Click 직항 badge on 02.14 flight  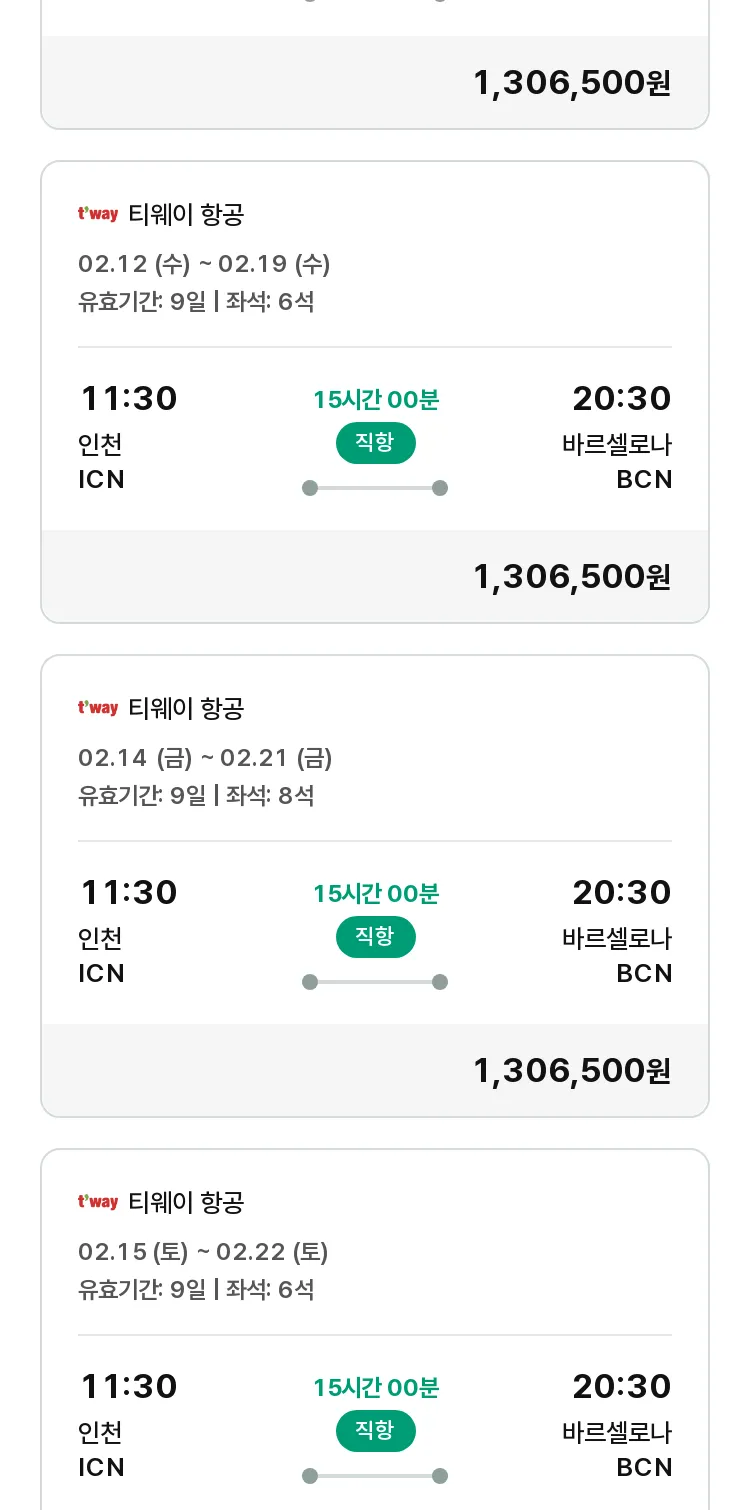(375, 937)
